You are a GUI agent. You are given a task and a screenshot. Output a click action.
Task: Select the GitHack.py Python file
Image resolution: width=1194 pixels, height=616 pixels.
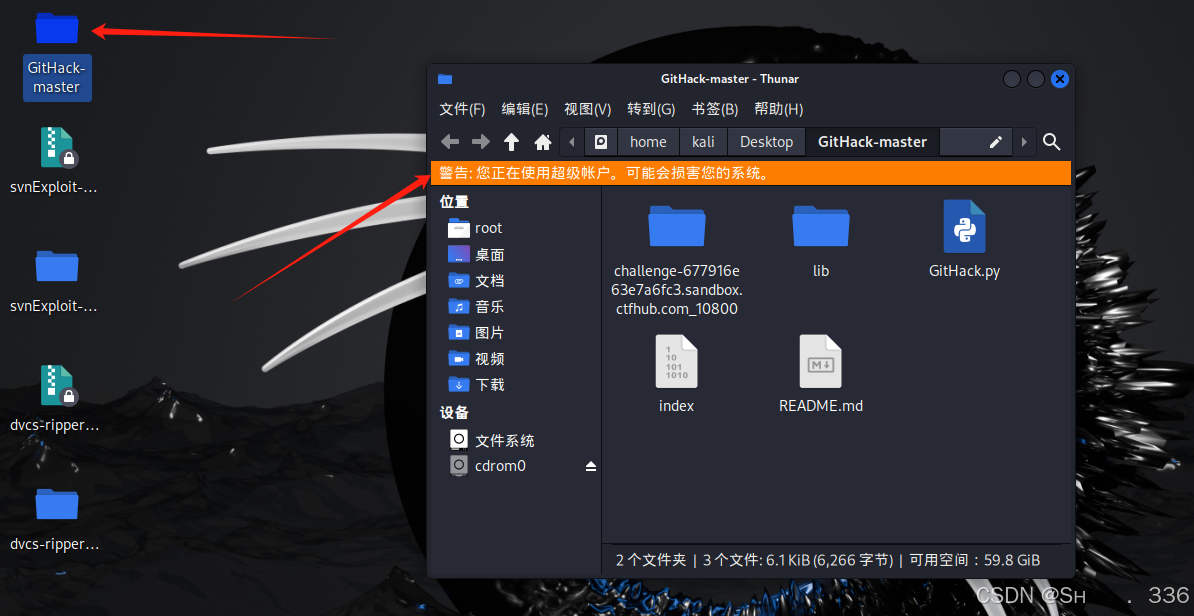click(964, 239)
